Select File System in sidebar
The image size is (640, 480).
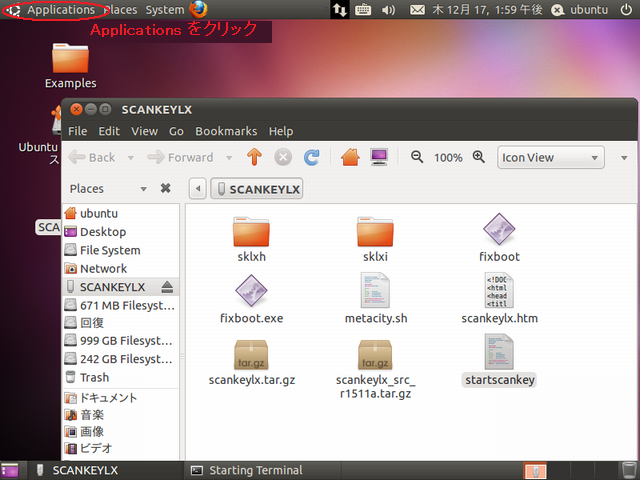[121, 250]
